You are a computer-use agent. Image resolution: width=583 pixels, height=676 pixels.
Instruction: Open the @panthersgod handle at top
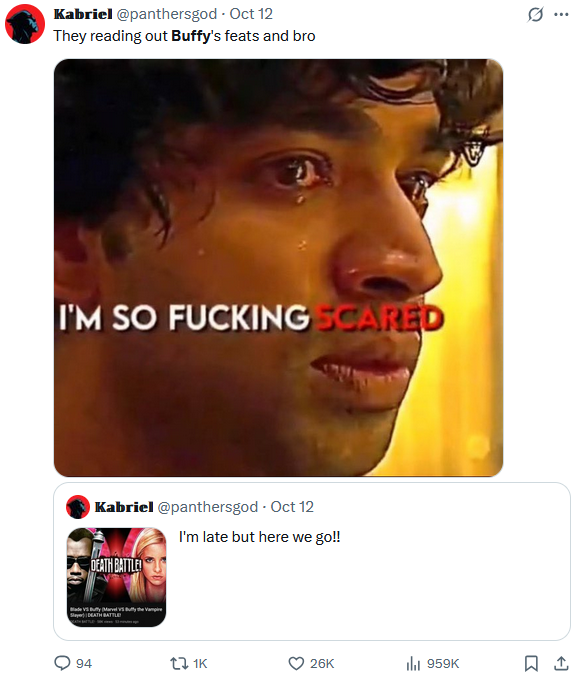pyautogui.click(x=166, y=14)
